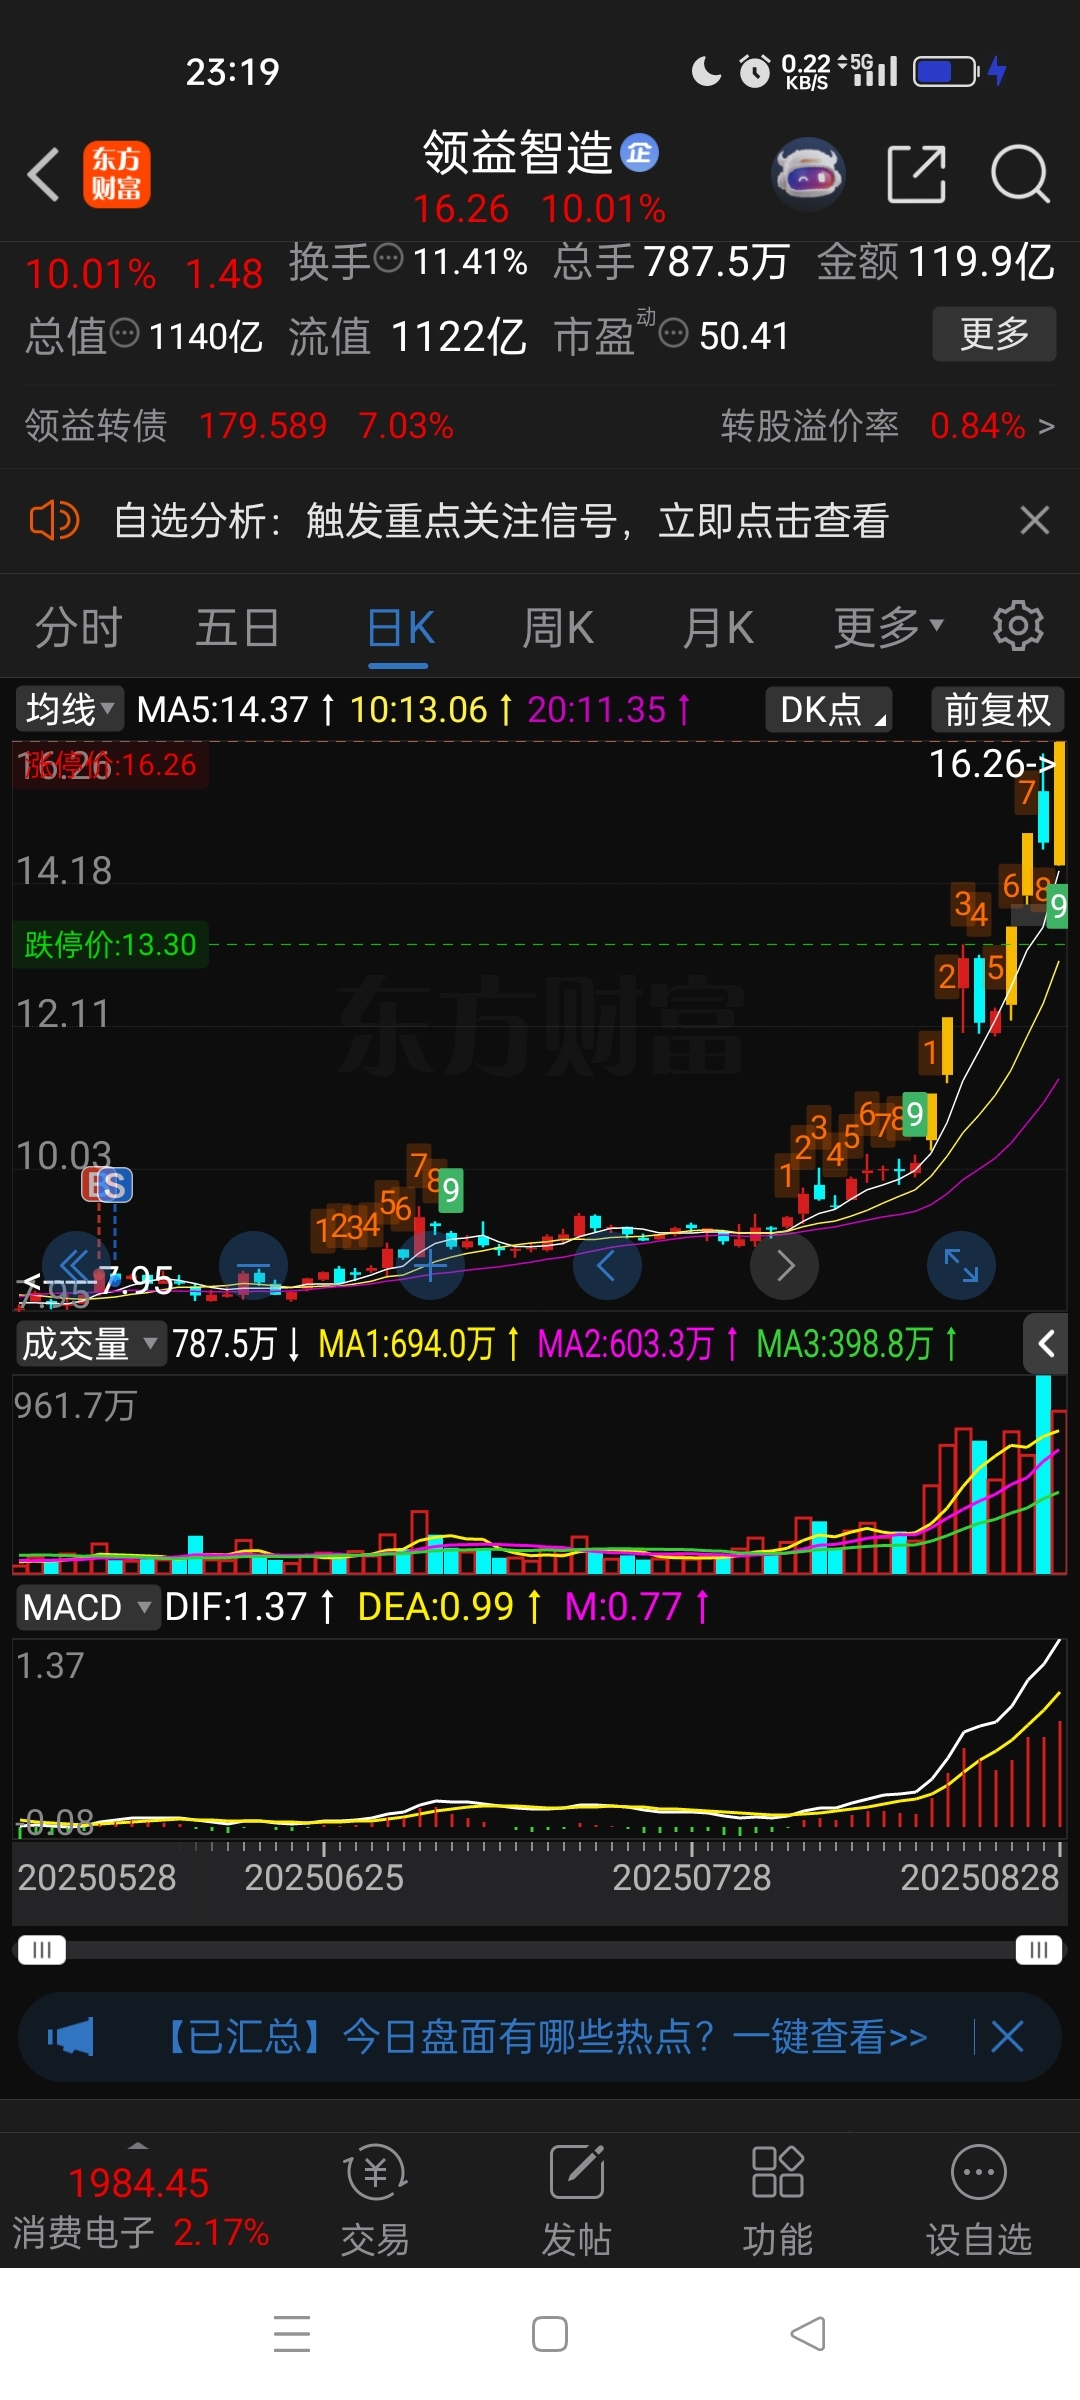This screenshot has width=1080, height=2400.
Task: Open the robot assistant avatar
Action: click(x=809, y=174)
